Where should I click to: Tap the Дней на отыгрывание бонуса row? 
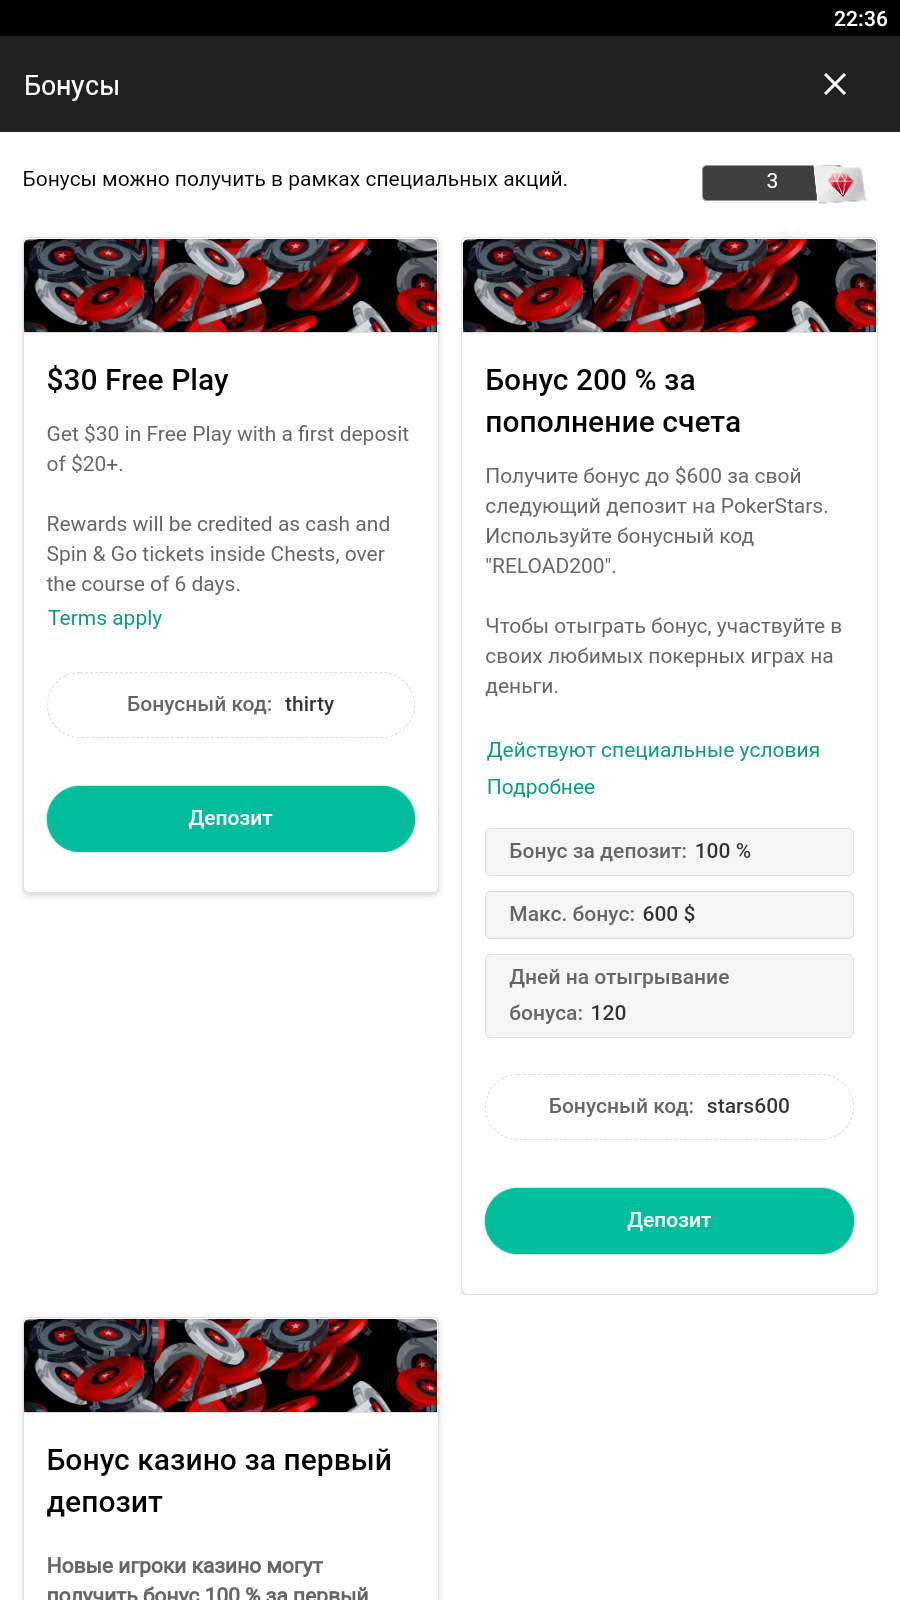669,996
